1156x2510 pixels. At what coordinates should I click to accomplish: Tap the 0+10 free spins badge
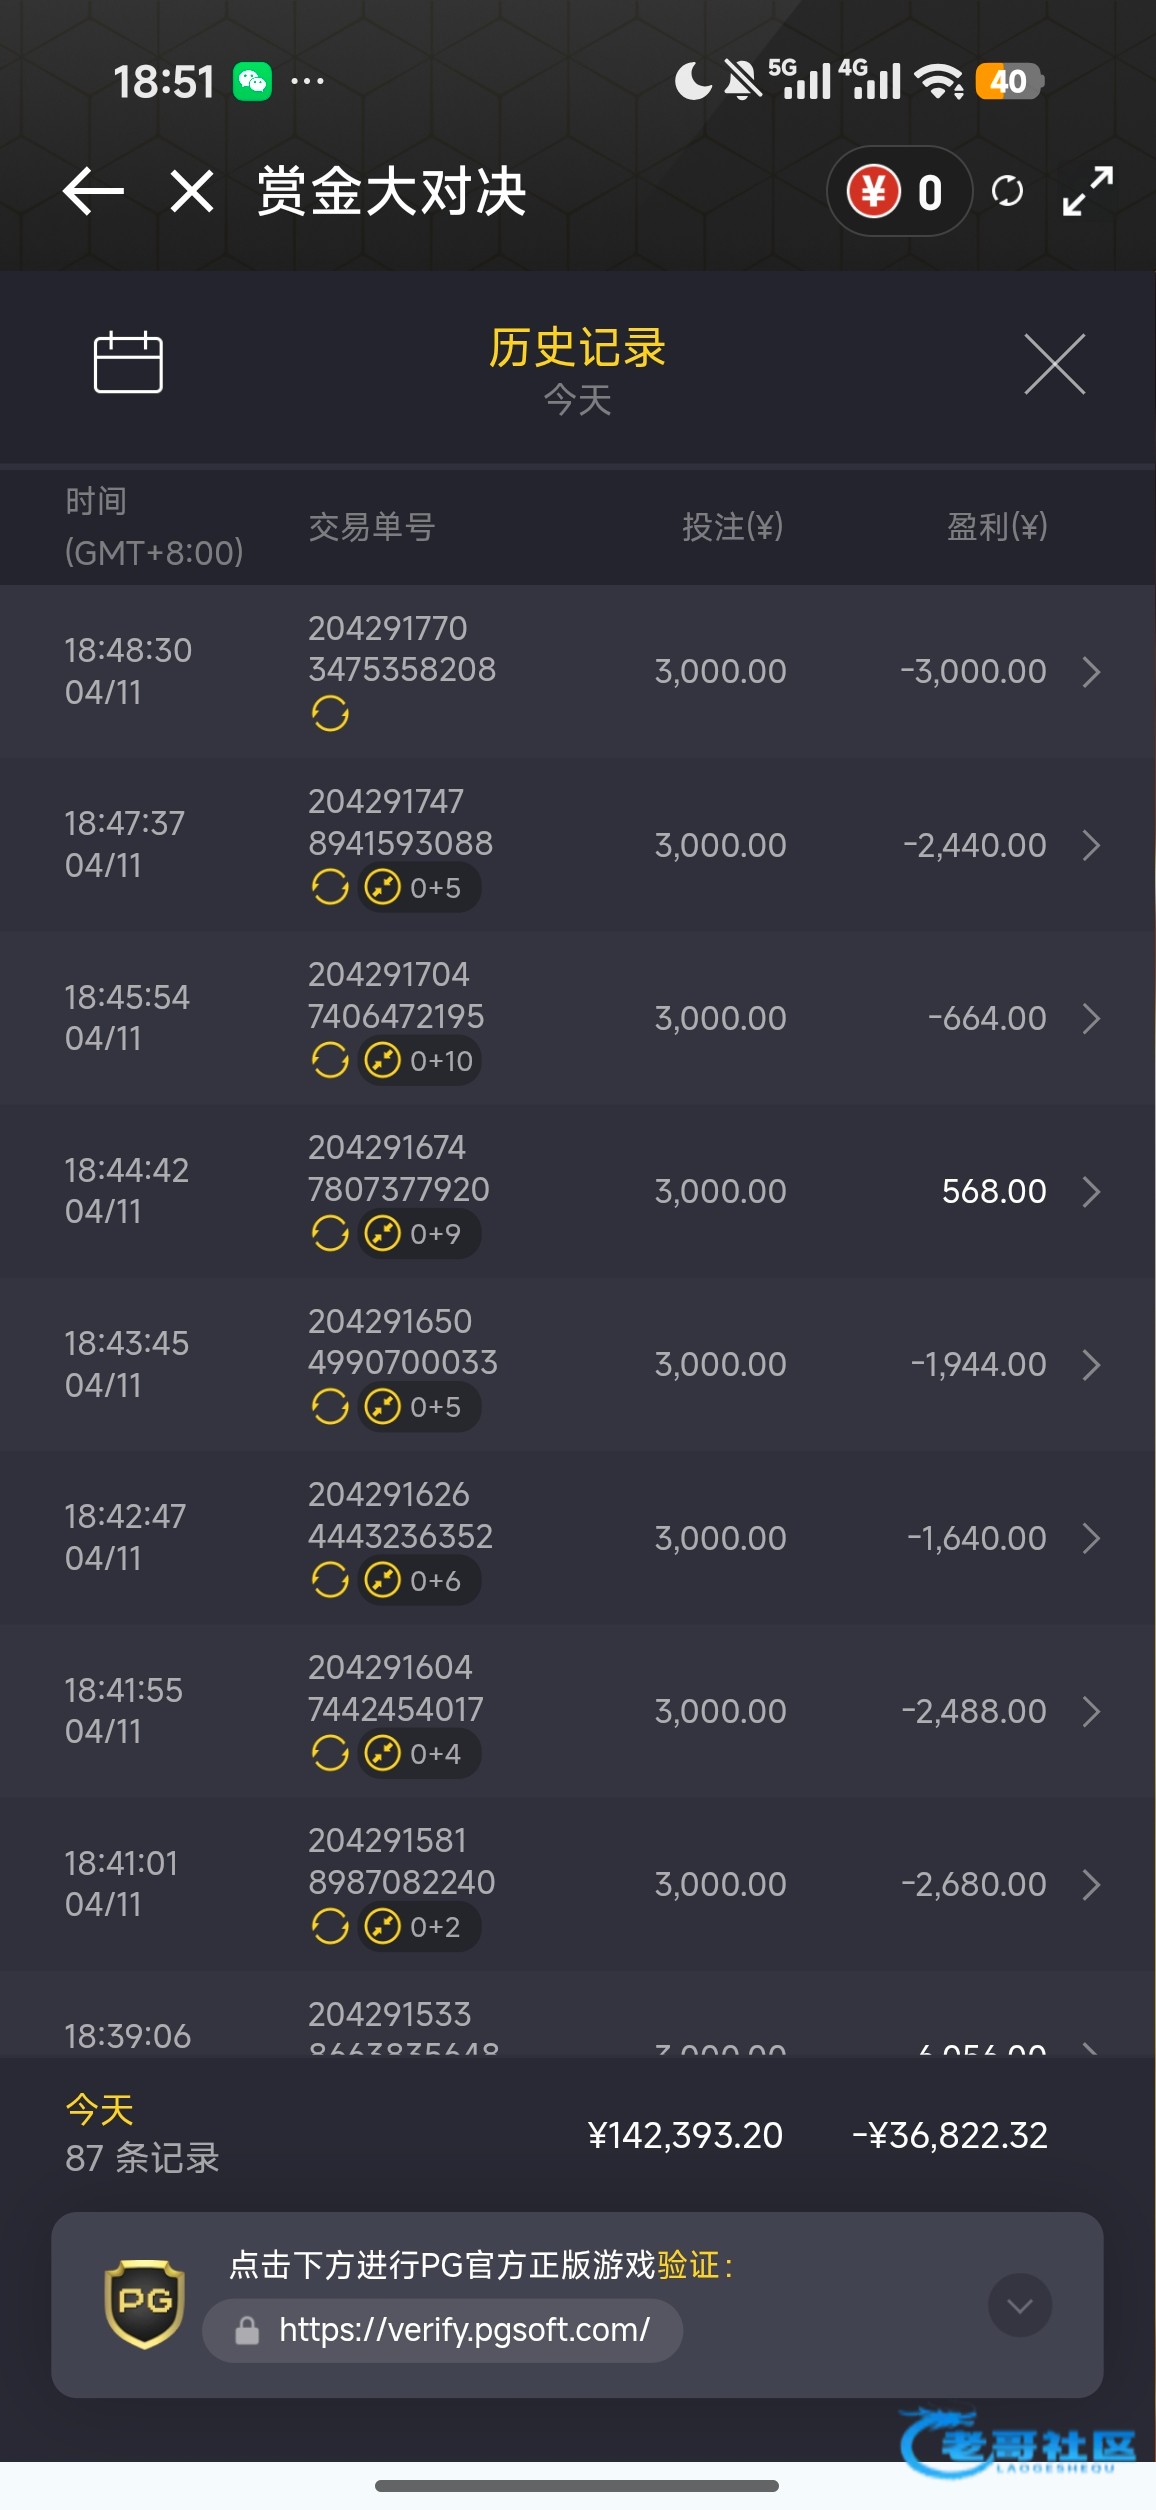coord(420,1060)
